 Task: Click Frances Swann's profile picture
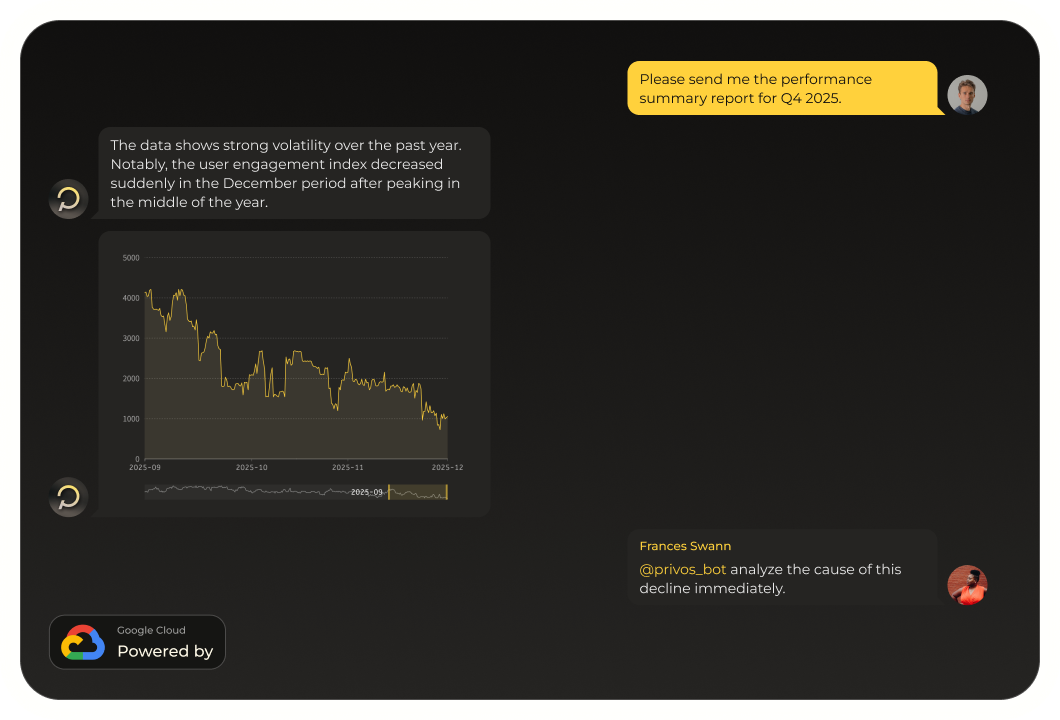coord(966,585)
